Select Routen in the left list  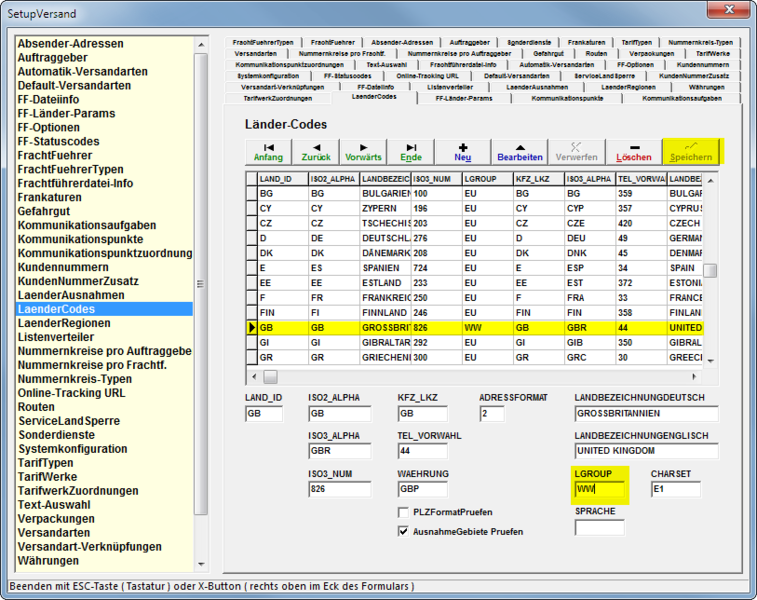(x=37, y=408)
